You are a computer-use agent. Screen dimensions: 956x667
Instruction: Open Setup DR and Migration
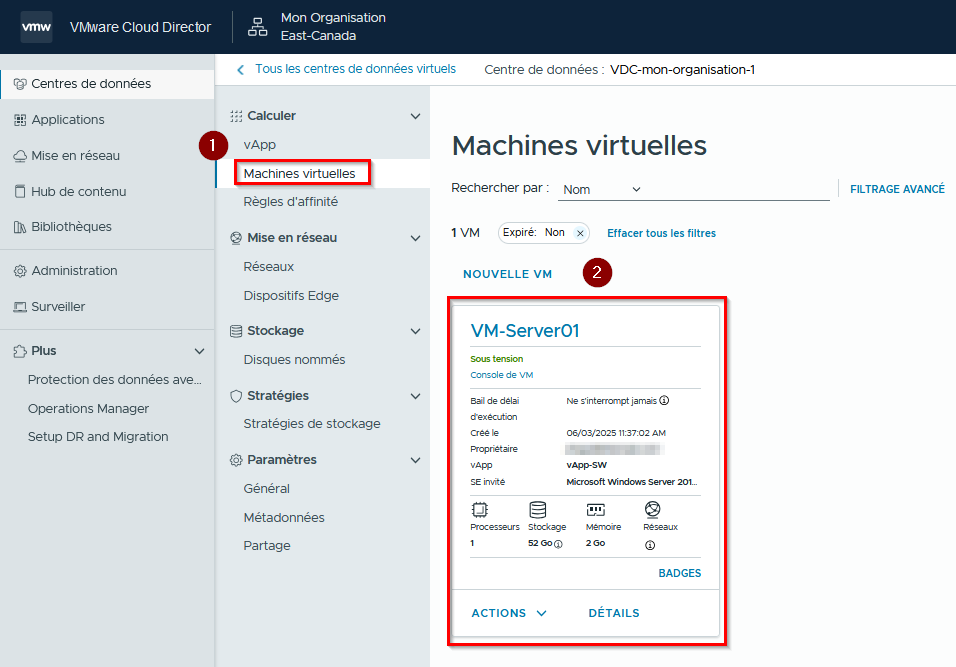click(x=98, y=437)
